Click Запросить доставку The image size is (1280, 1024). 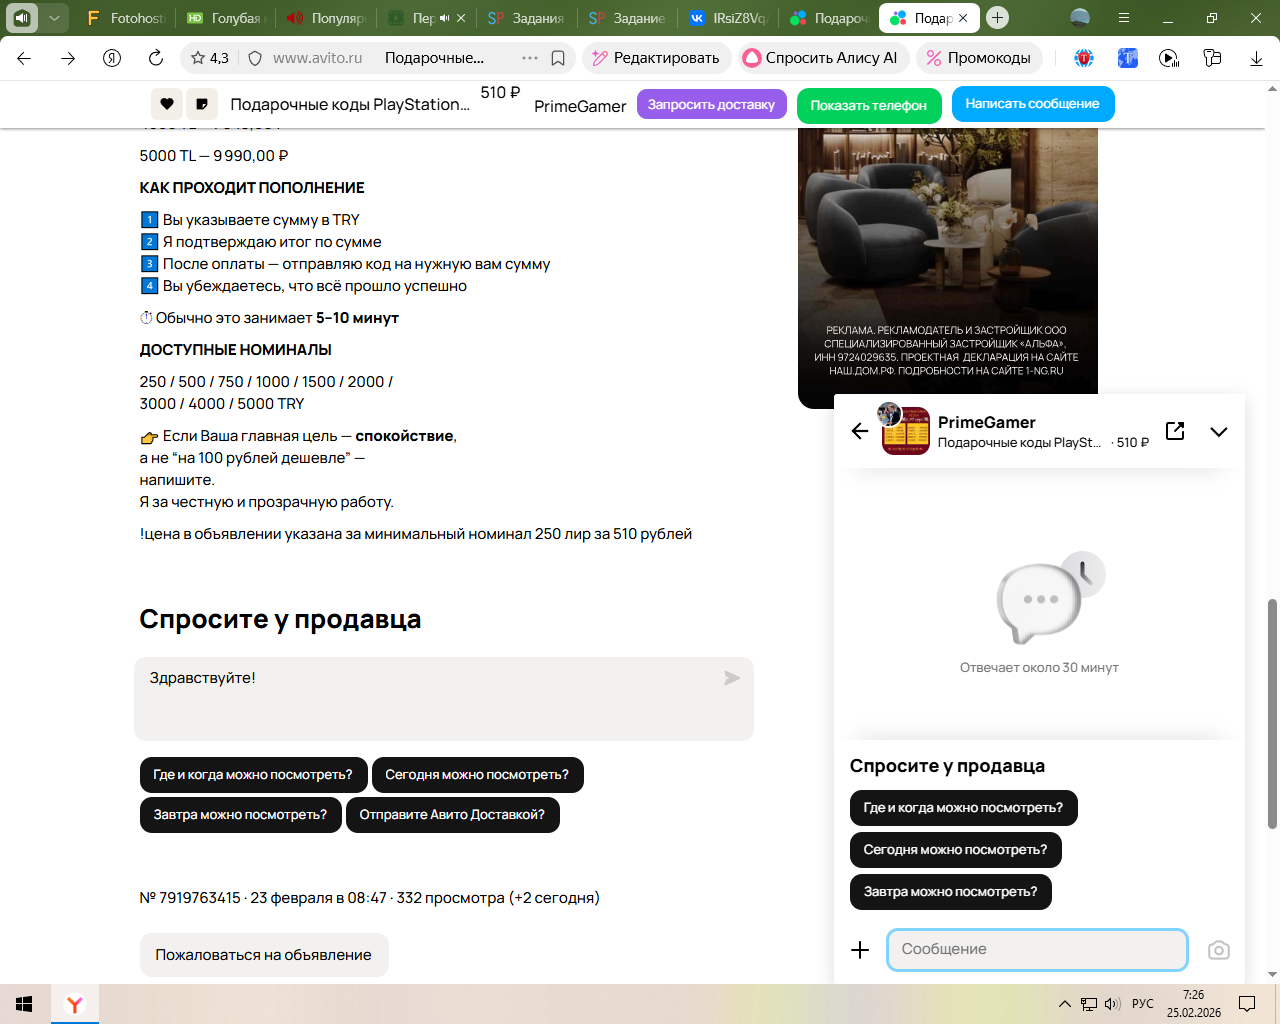click(712, 104)
